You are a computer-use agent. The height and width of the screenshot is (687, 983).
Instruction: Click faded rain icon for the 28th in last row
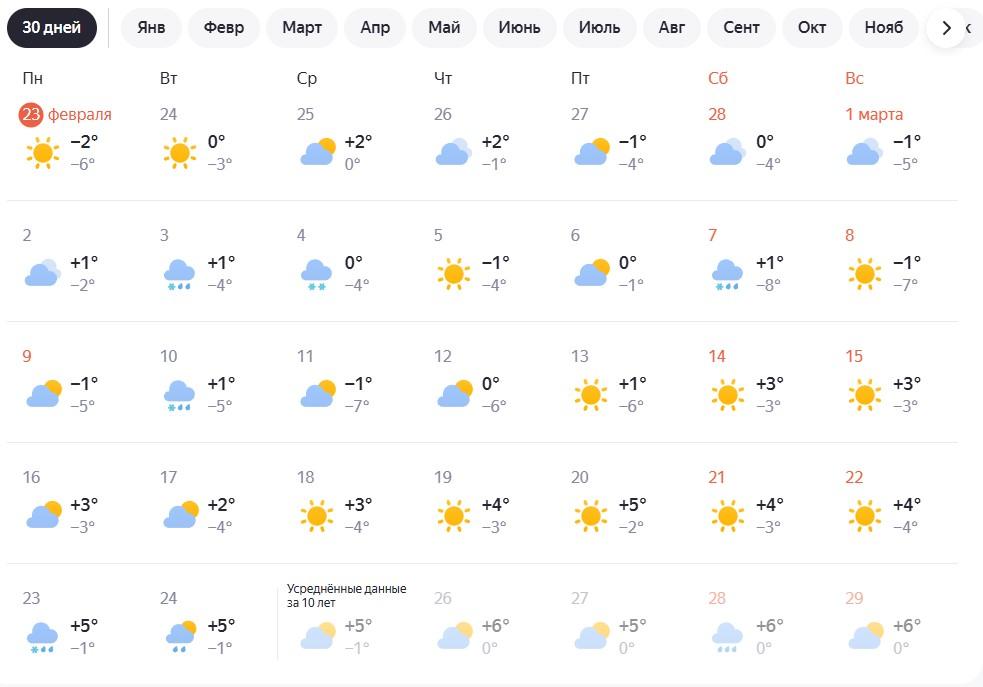tap(727, 637)
